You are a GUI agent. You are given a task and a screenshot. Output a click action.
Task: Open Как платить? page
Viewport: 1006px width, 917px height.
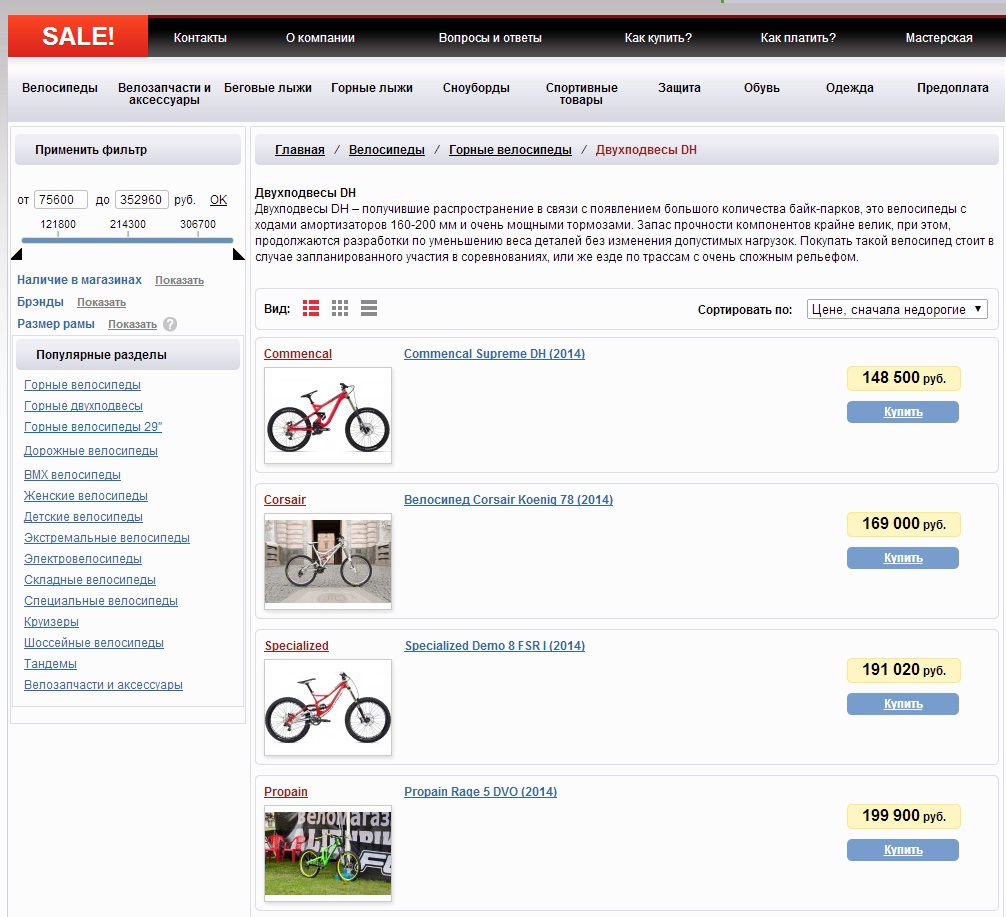coord(798,38)
